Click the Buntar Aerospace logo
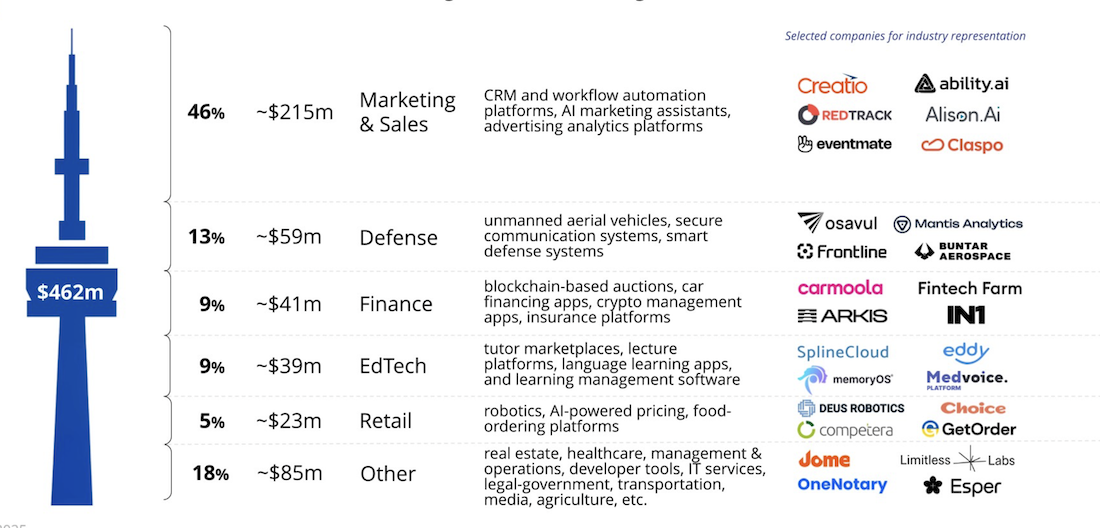The image size is (1100, 528). point(962,251)
